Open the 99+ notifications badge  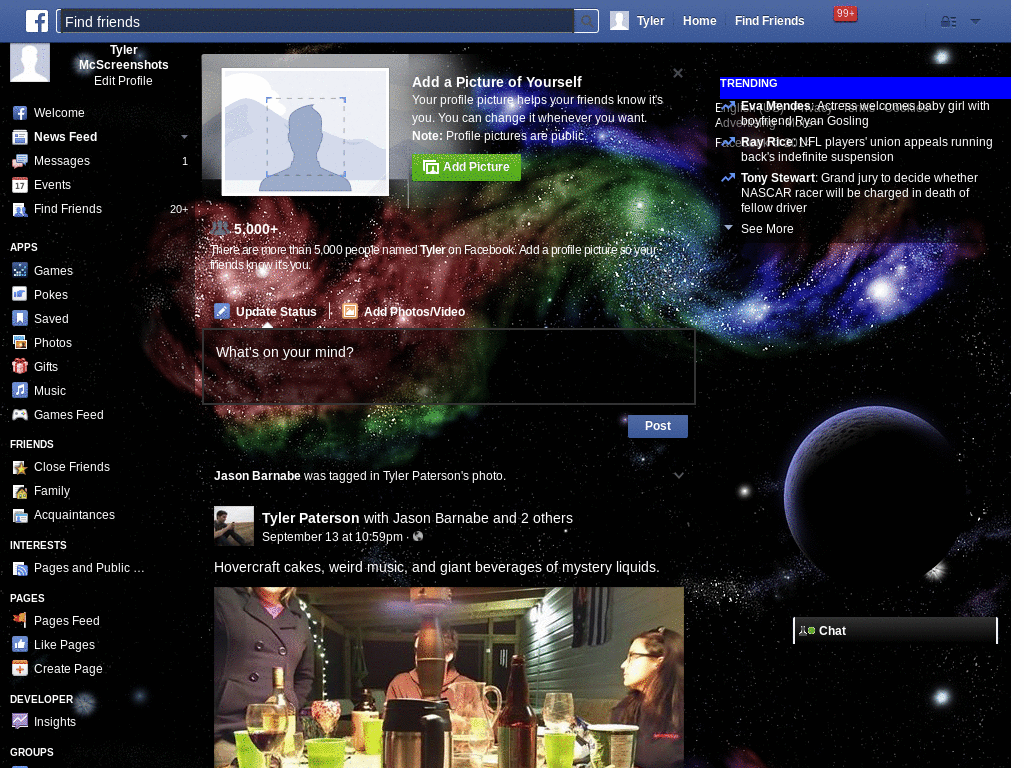[x=845, y=14]
